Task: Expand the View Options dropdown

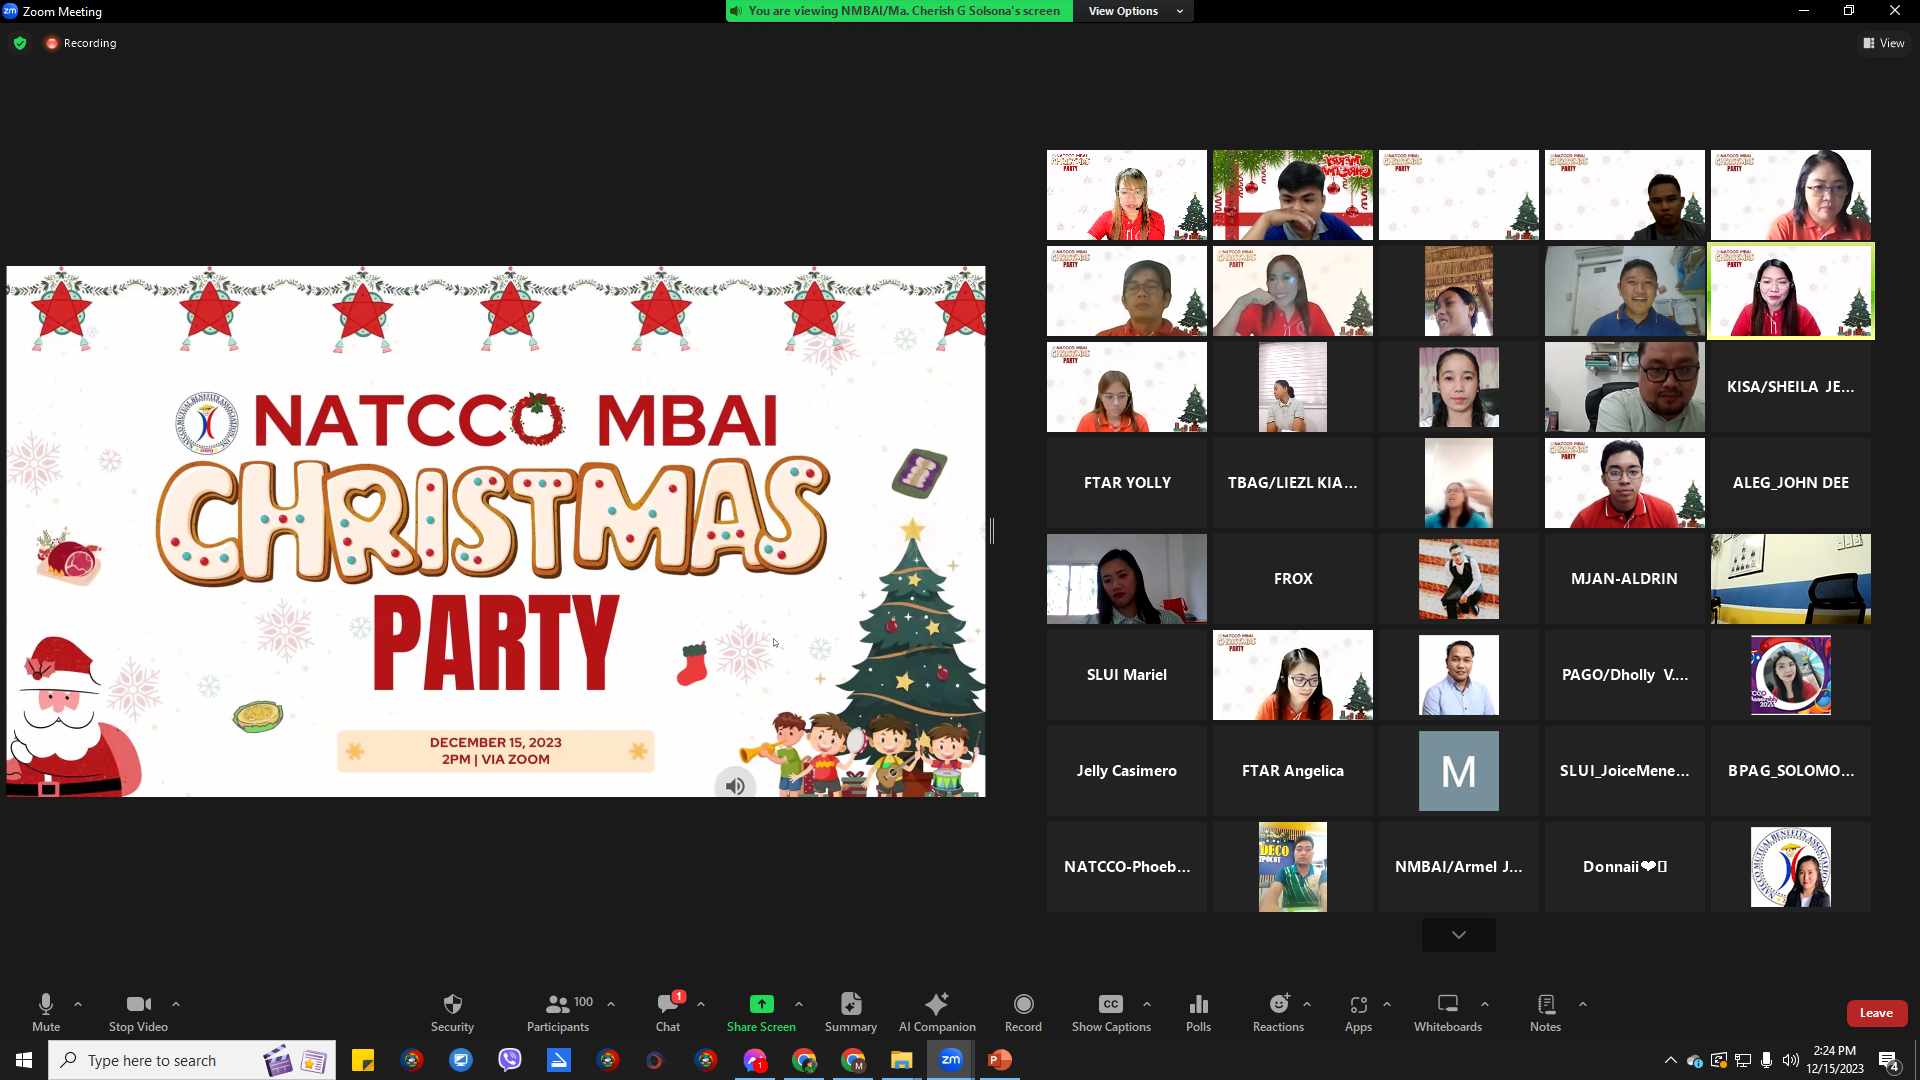Action: (x=1134, y=11)
